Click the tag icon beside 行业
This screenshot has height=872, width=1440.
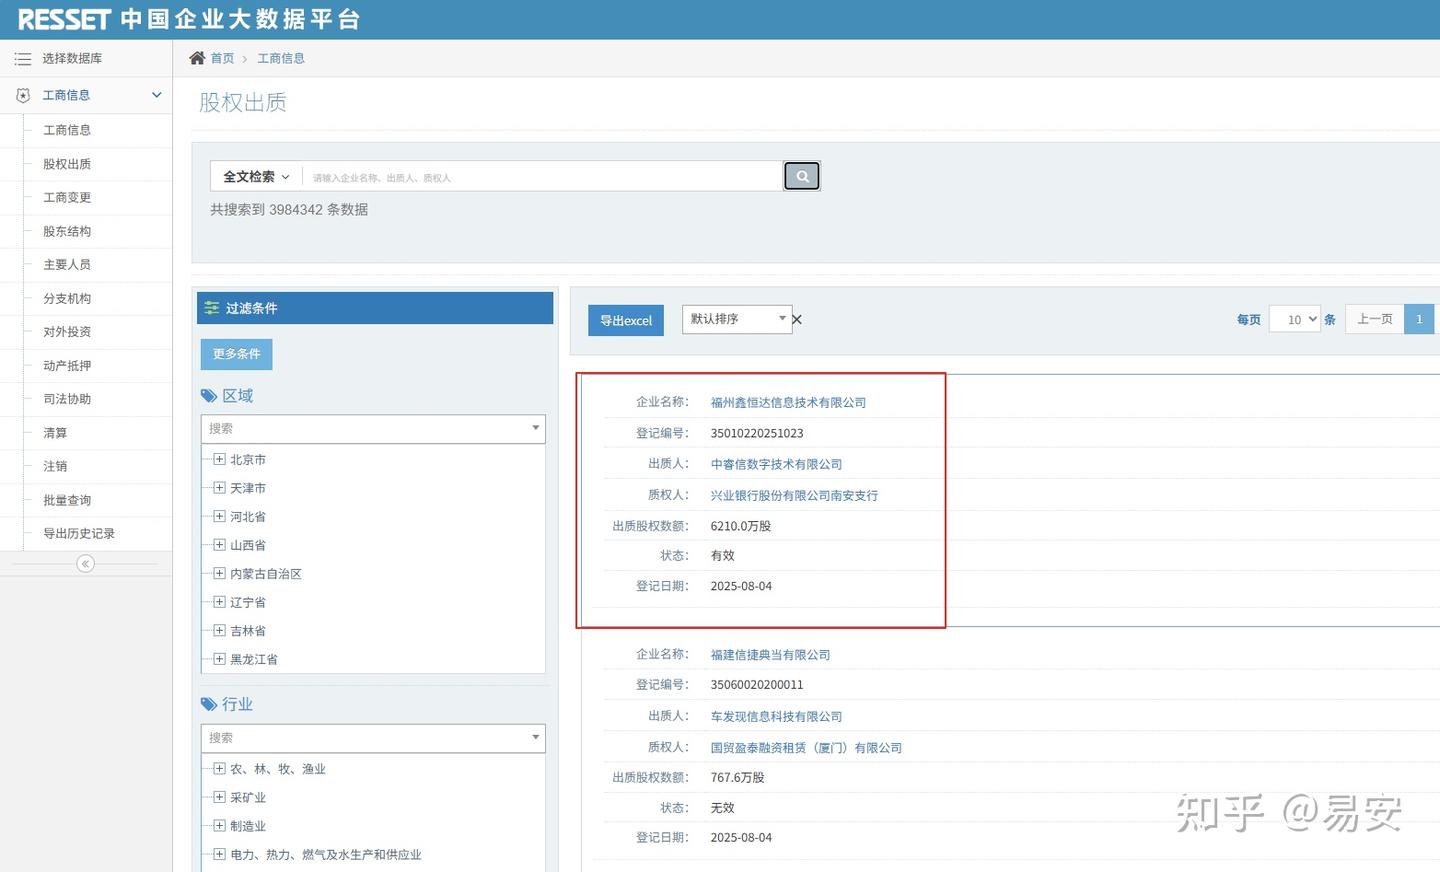(x=209, y=704)
